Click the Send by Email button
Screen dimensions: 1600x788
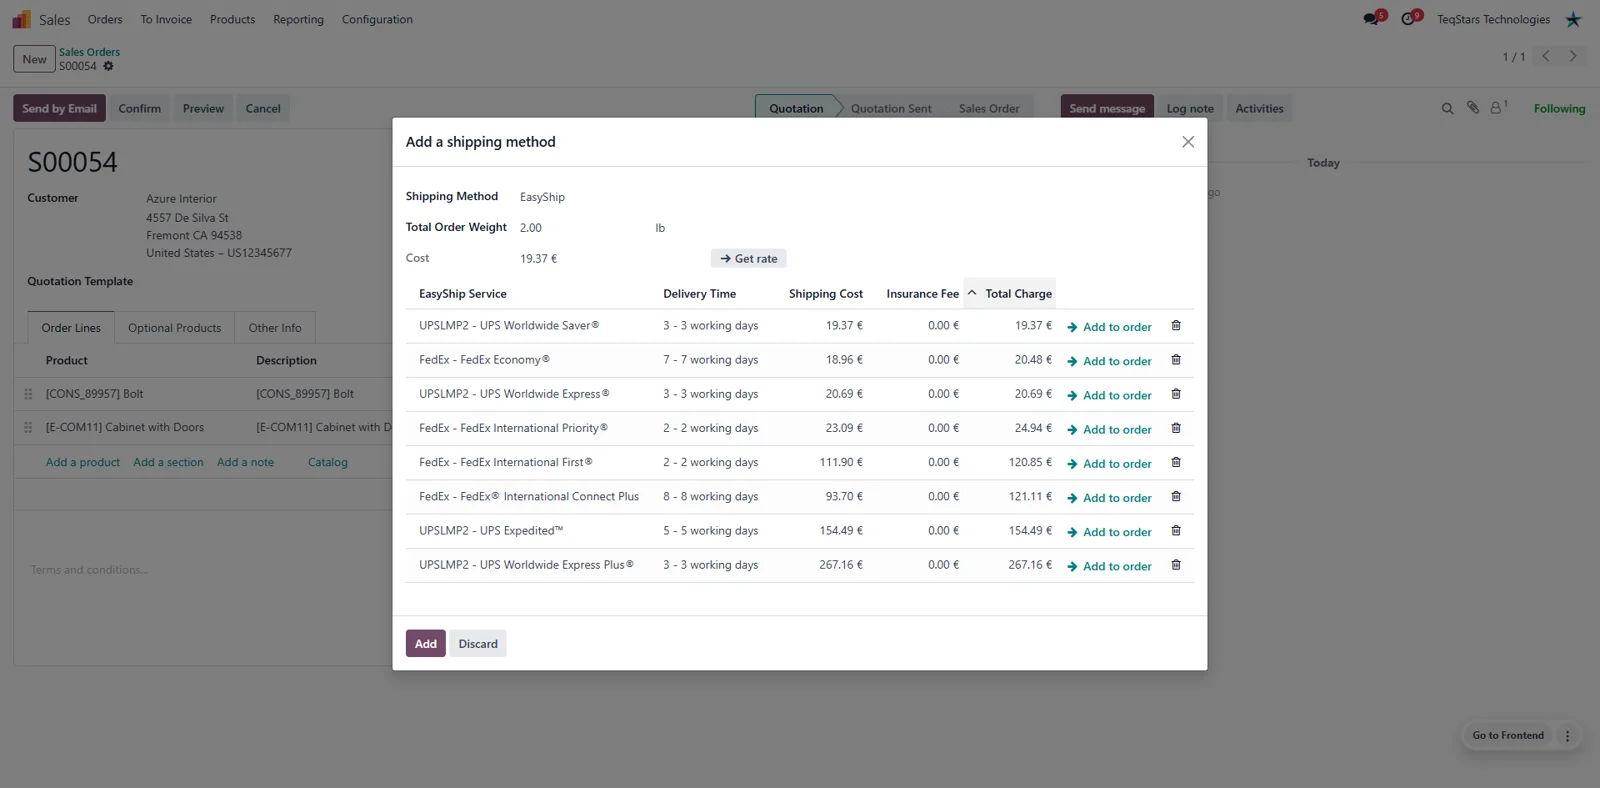[x=59, y=108]
